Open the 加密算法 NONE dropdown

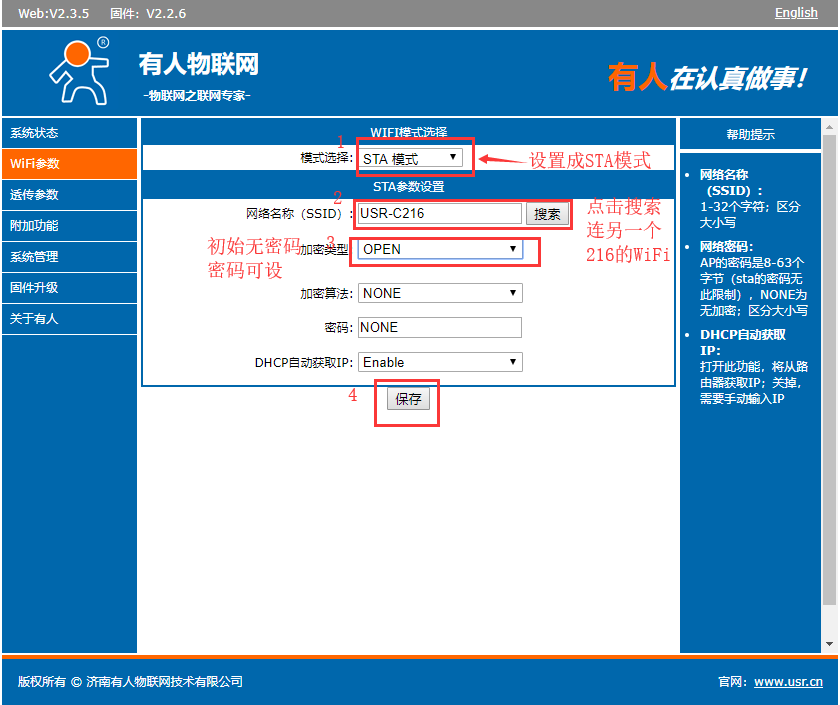440,293
